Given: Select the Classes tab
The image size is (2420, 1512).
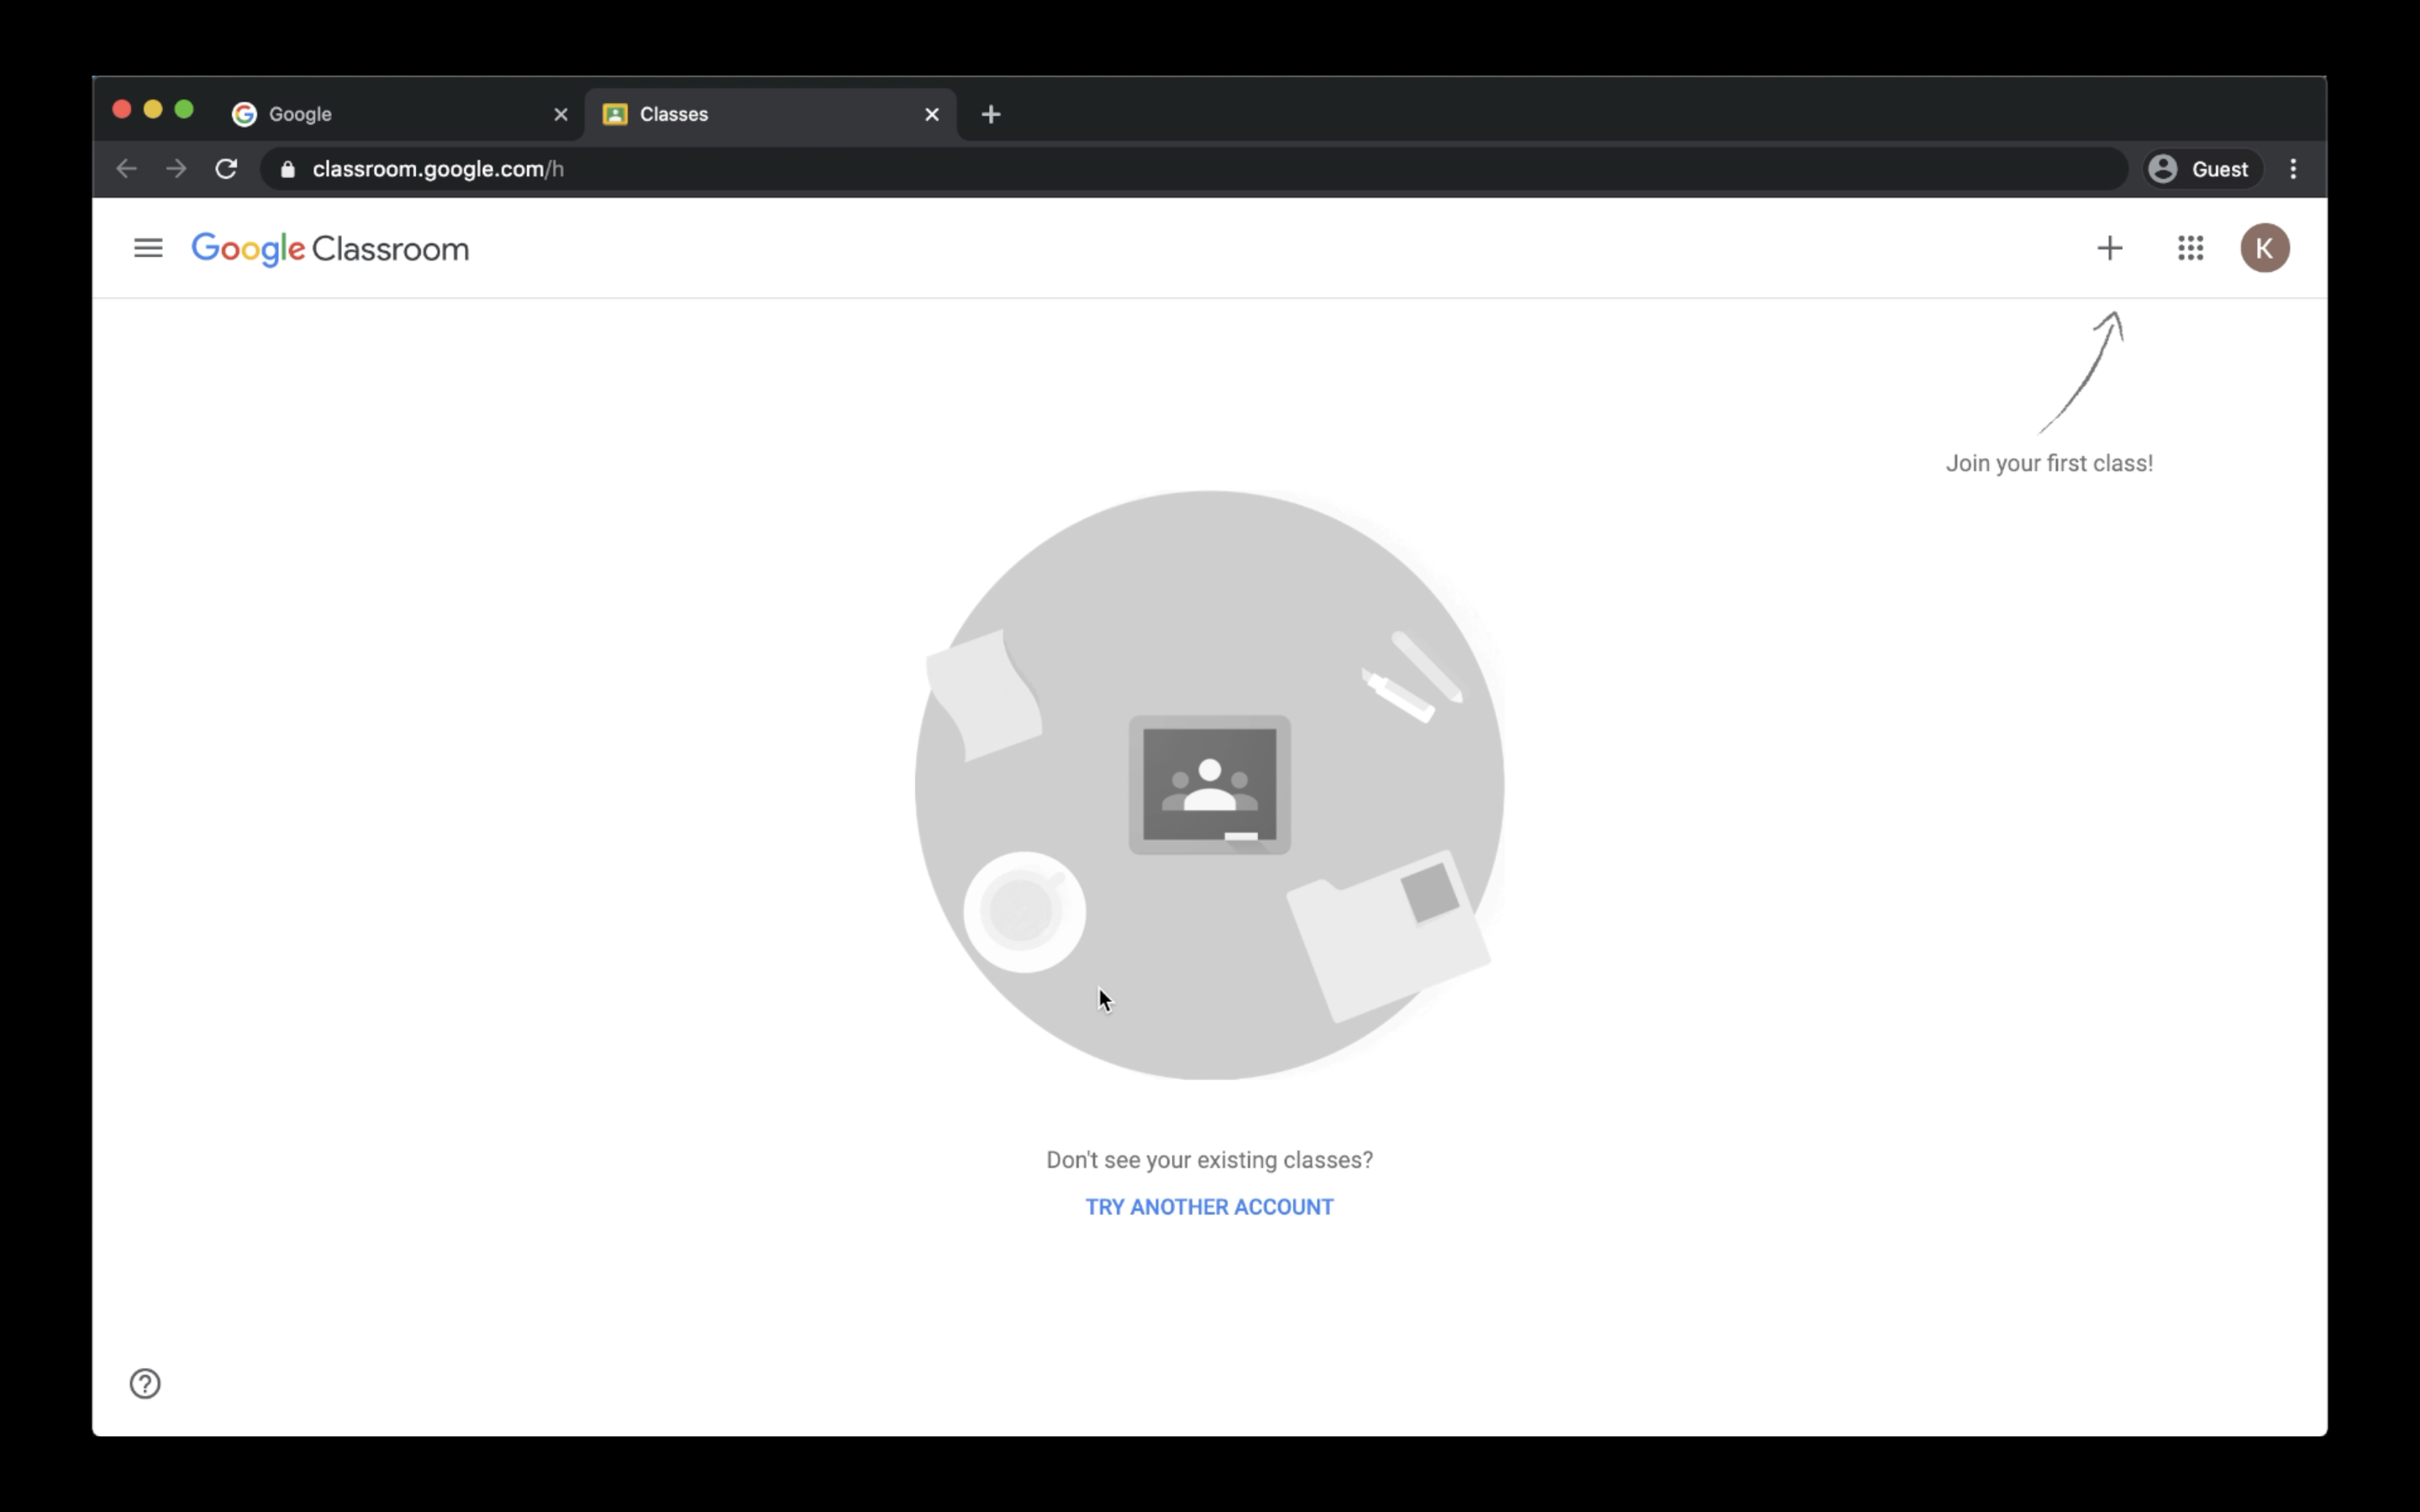Looking at the screenshot, I should 770,114.
